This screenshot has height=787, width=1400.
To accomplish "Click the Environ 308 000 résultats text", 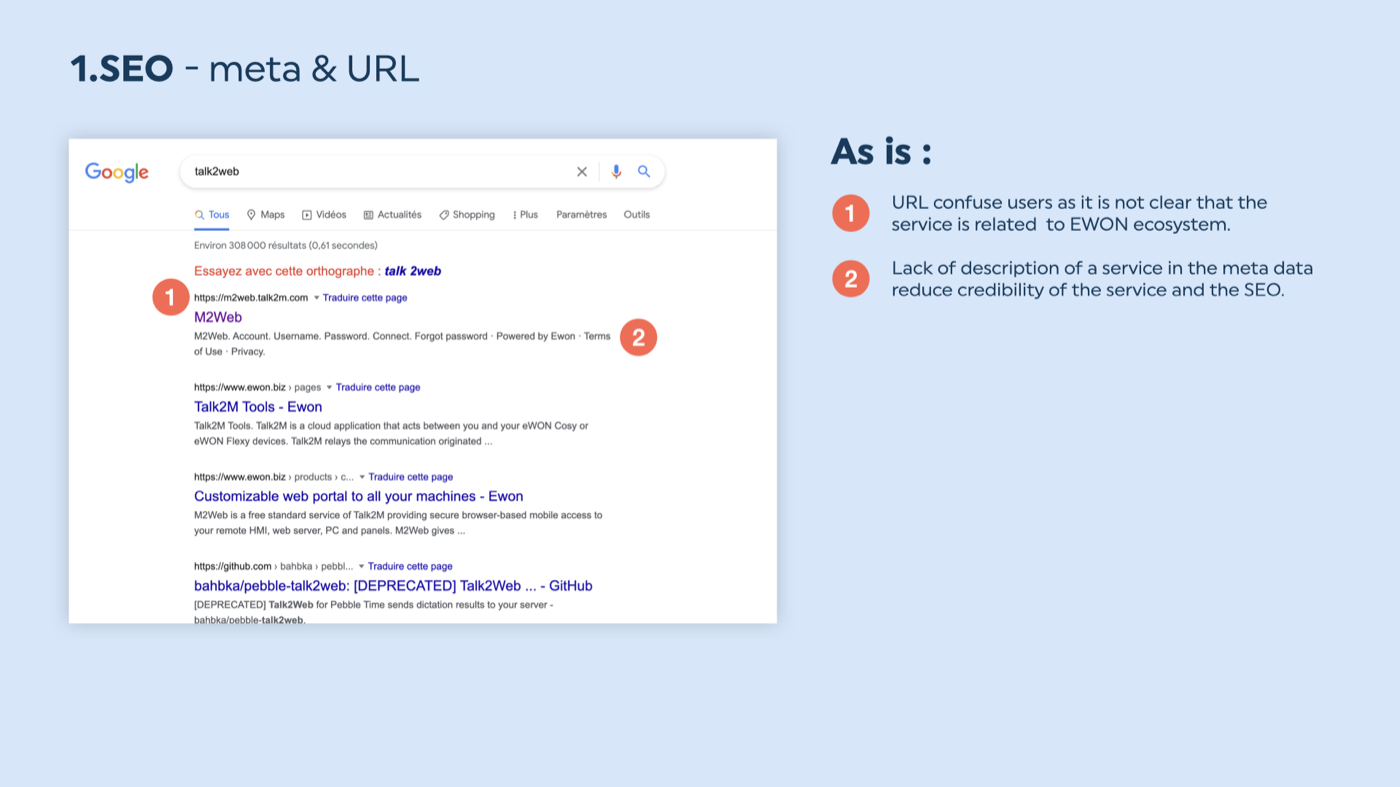I will pyautogui.click(x=286, y=245).
